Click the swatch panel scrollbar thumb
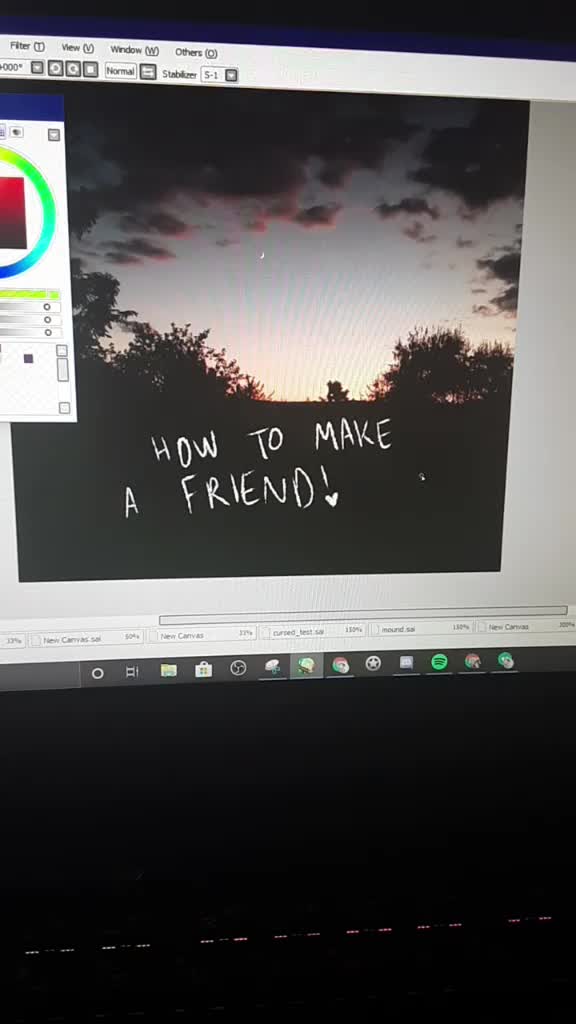 [63, 370]
